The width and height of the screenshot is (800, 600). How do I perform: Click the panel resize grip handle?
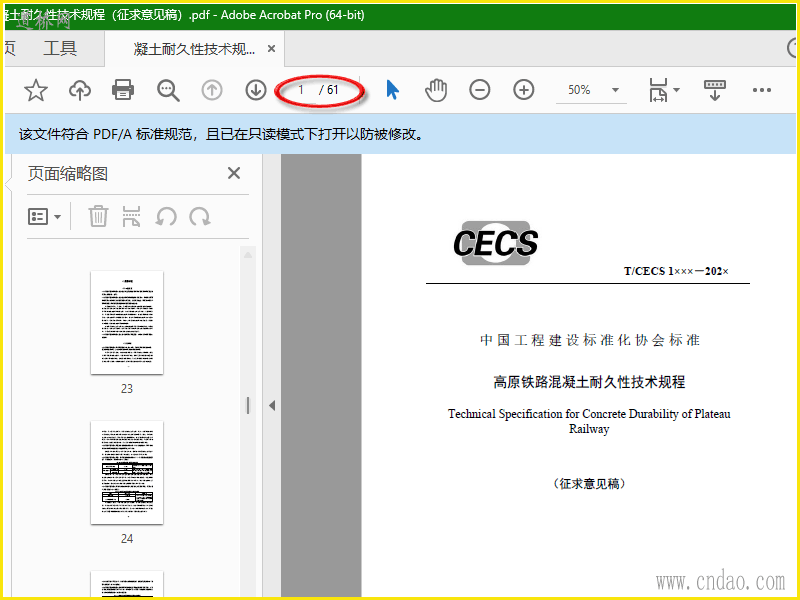click(x=248, y=406)
